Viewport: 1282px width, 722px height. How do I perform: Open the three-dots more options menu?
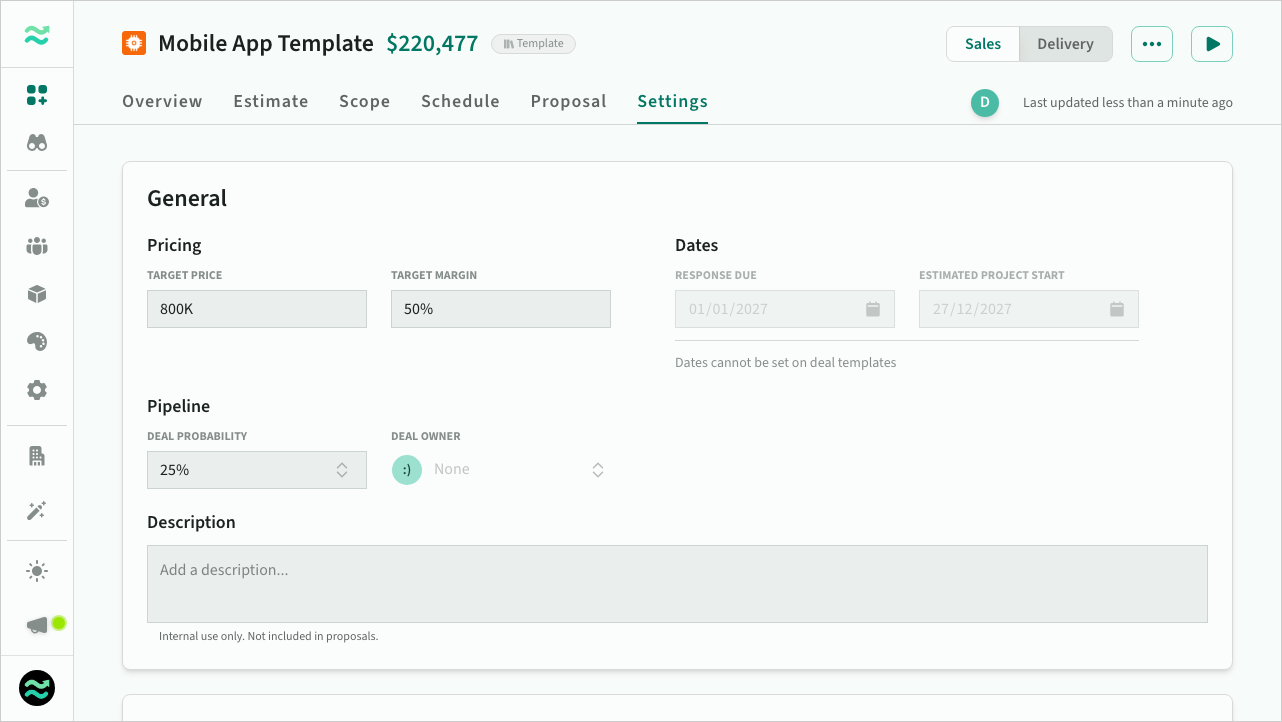click(1151, 44)
